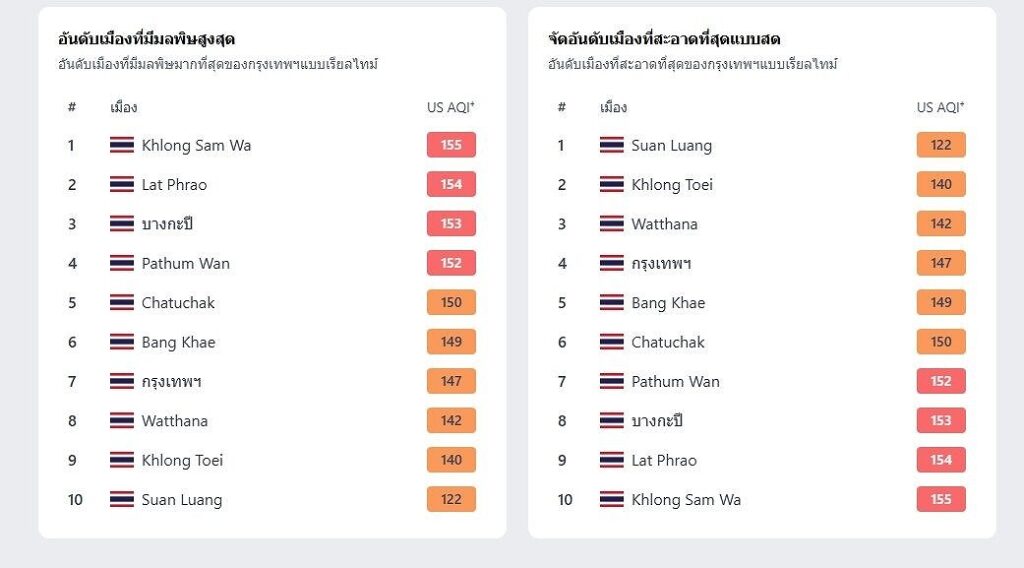Image resolution: width=1024 pixels, height=568 pixels.
Task: Select บางกะปิ in the most polluted ranking
Action: point(167,224)
